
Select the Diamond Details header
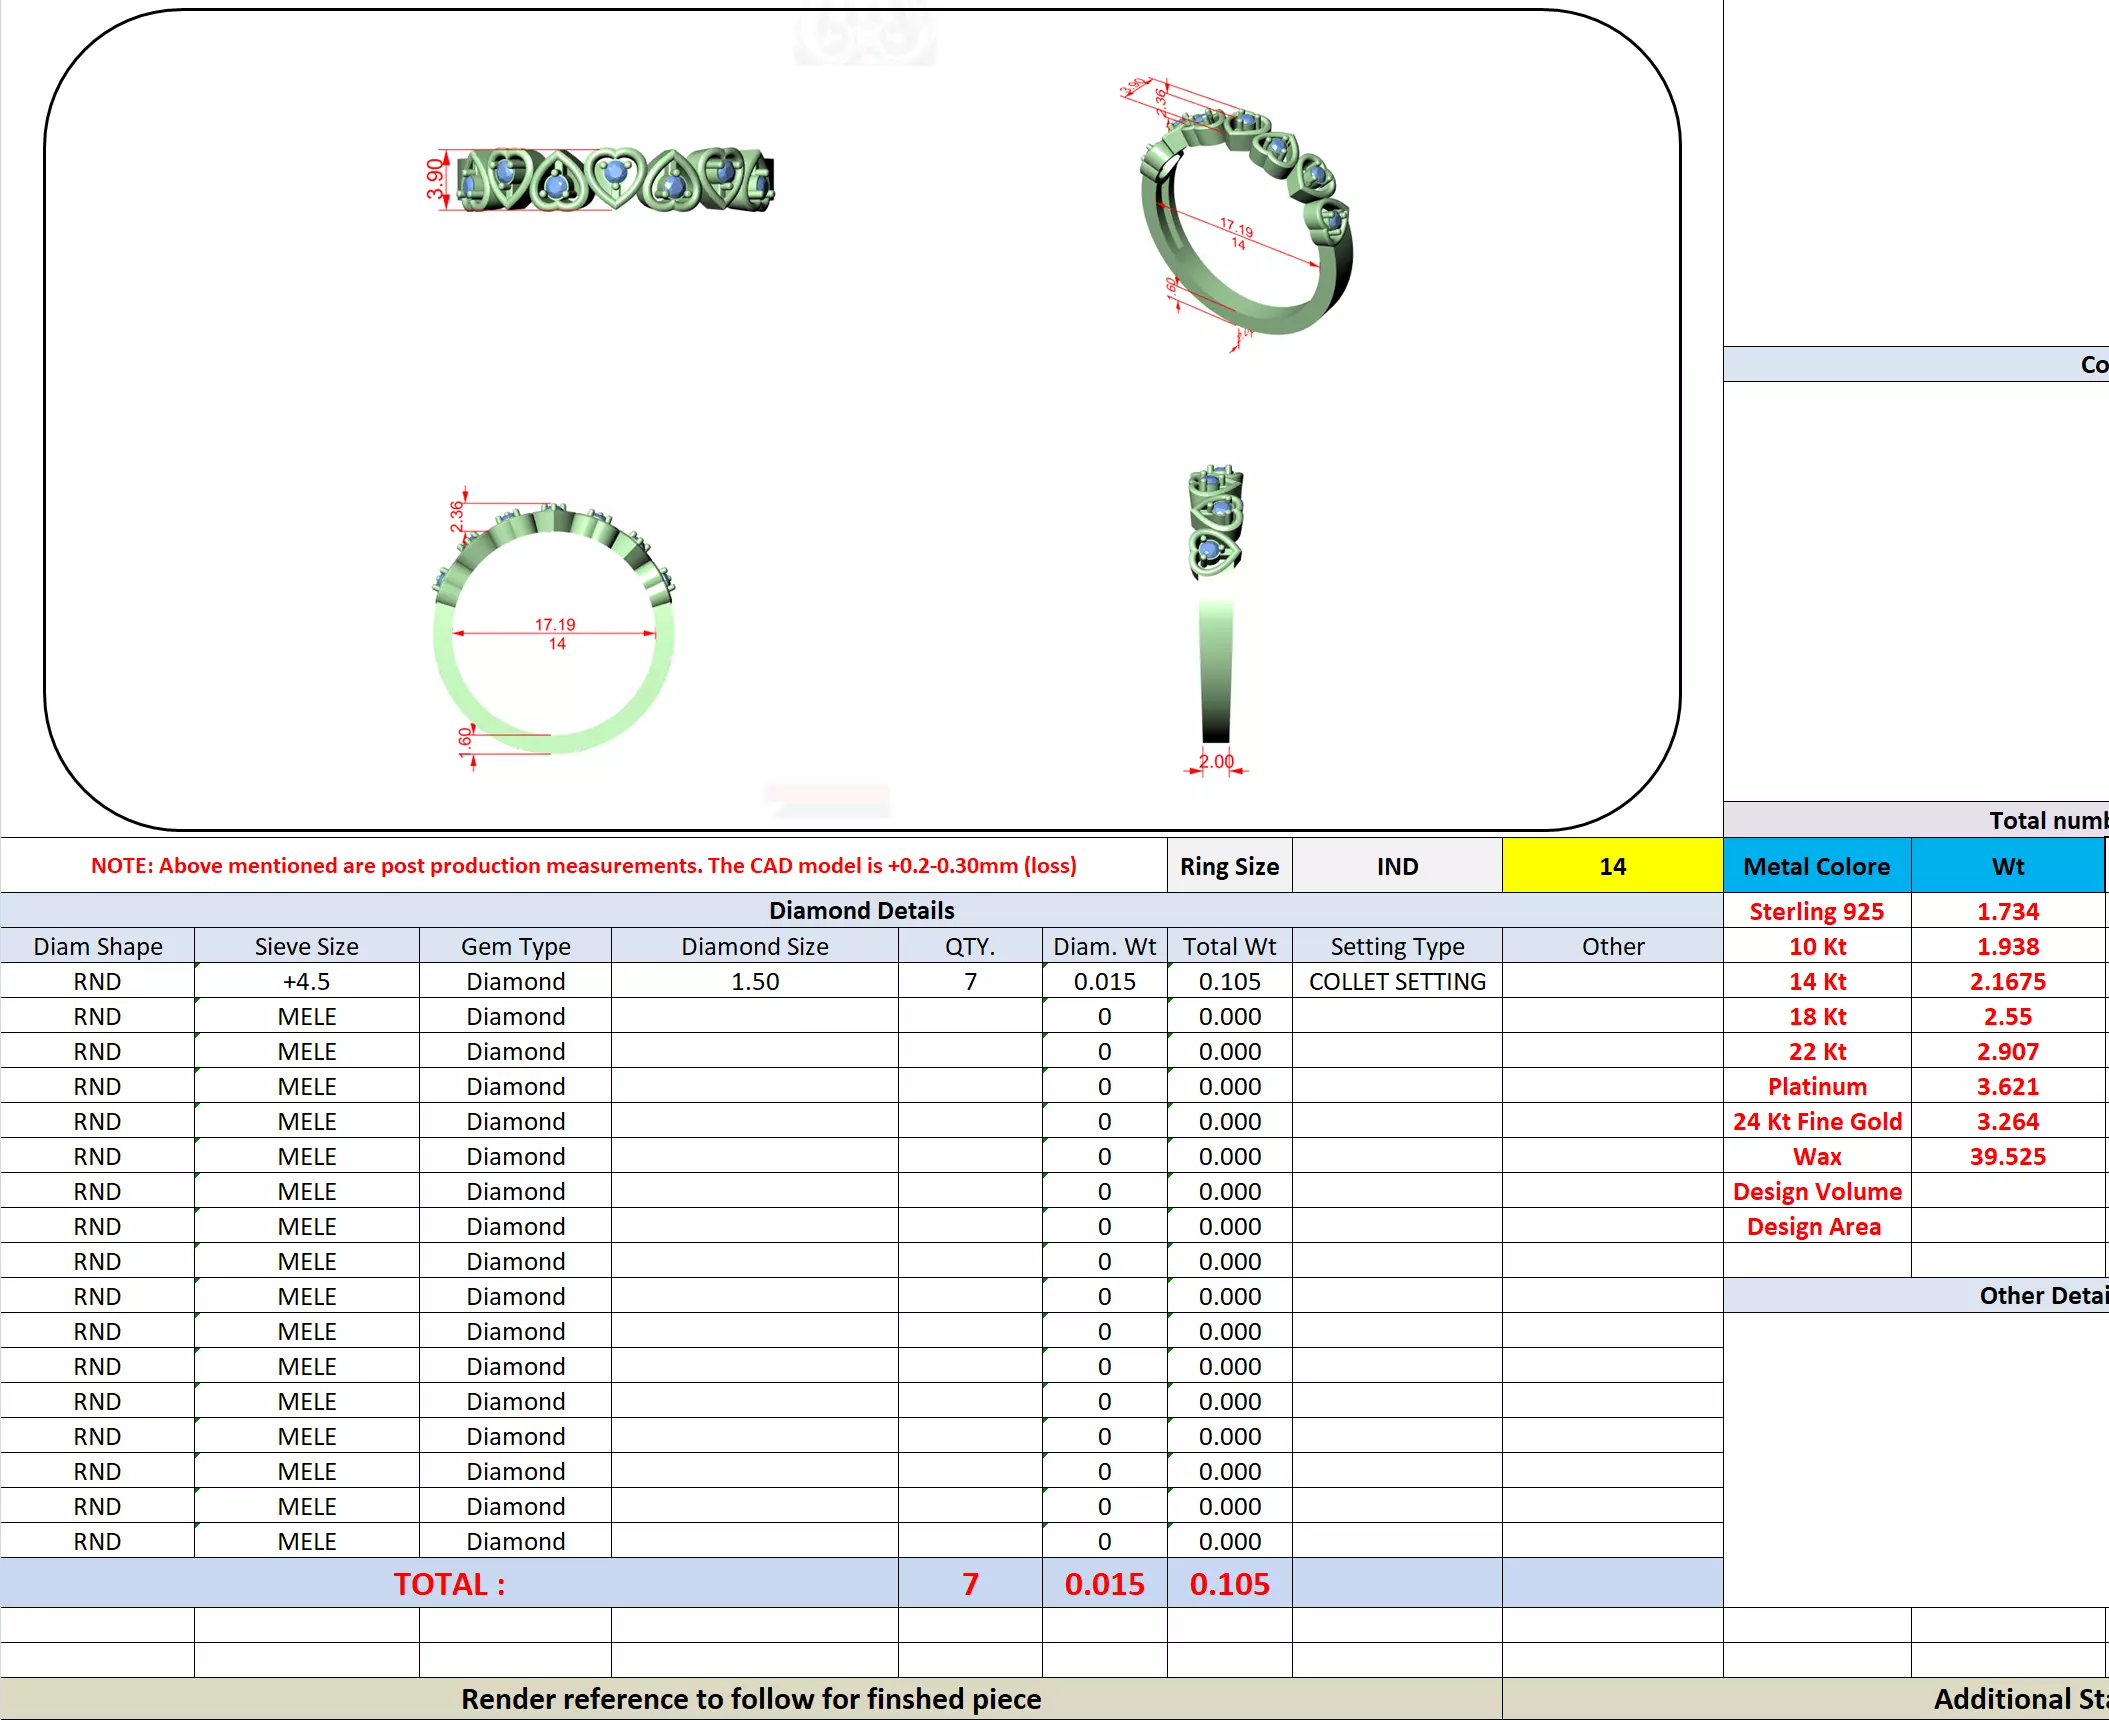[861, 910]
